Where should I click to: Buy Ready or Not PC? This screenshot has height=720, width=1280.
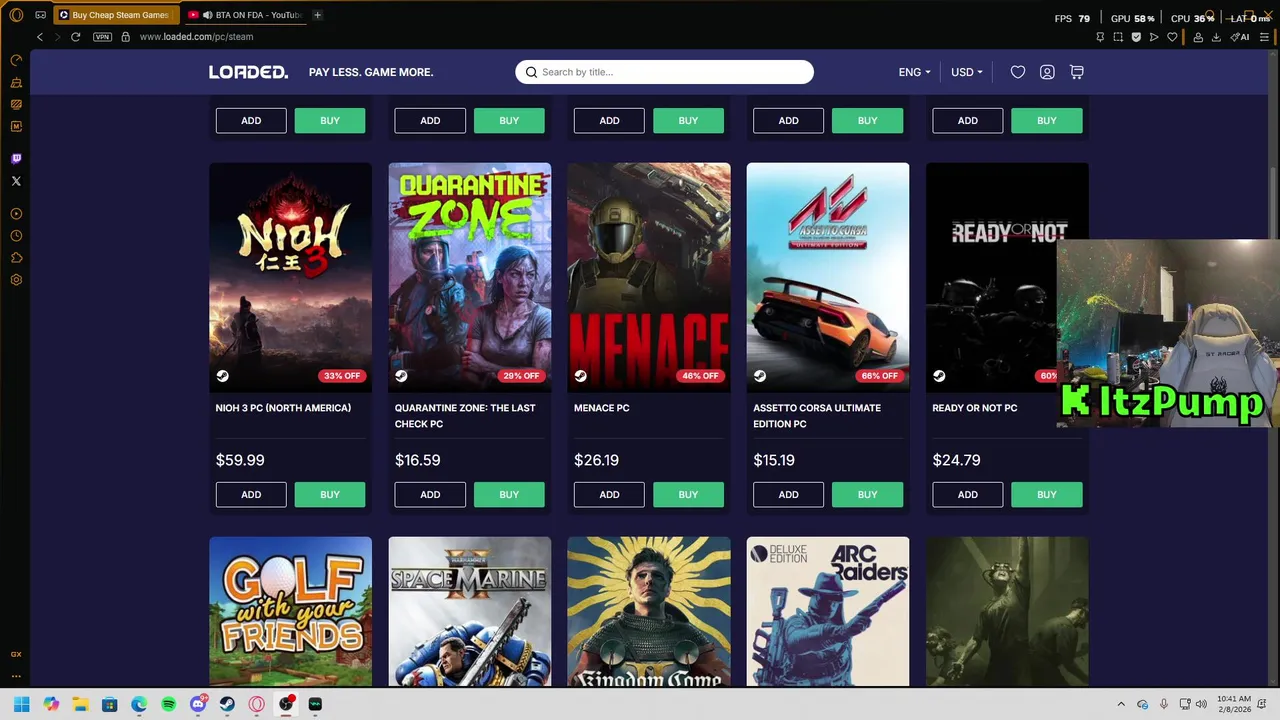tap(1047, 495)
